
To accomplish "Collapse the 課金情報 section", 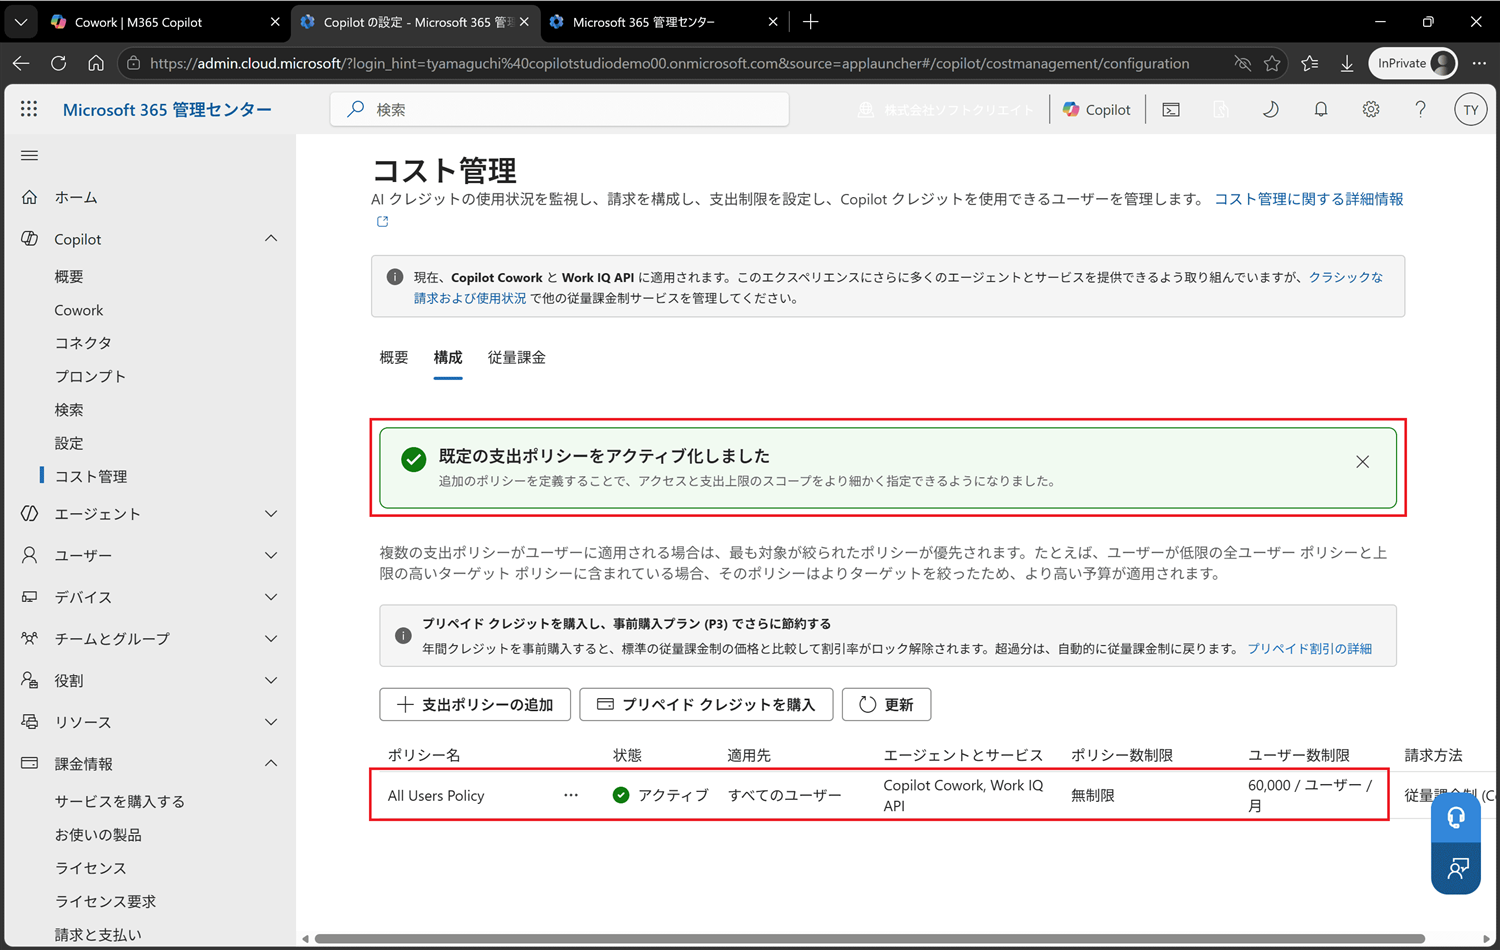I will [271, 763].
